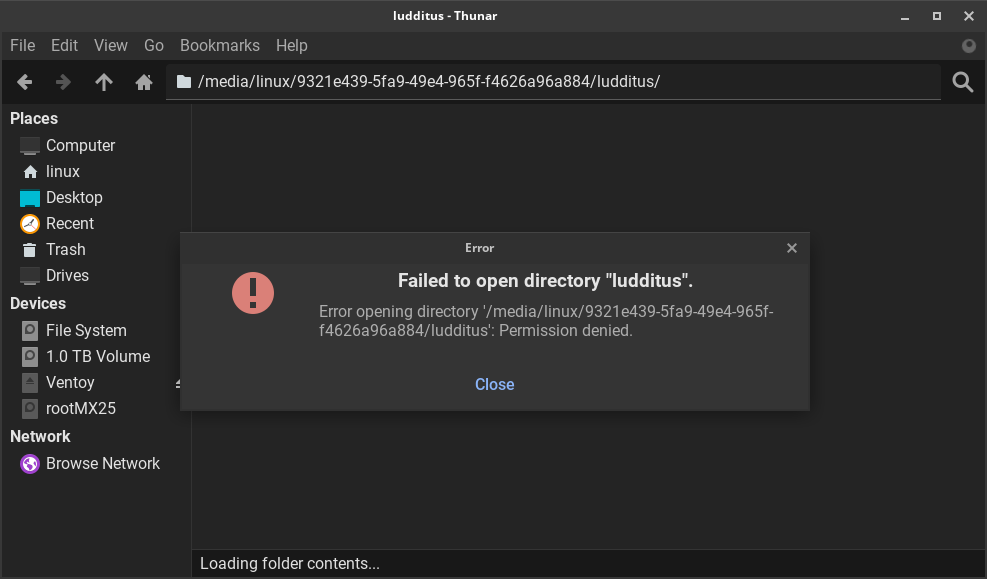This screenshot has height=579, width=987.
Task: Dismiss error dialog using X button
Action: coord(791,248)
